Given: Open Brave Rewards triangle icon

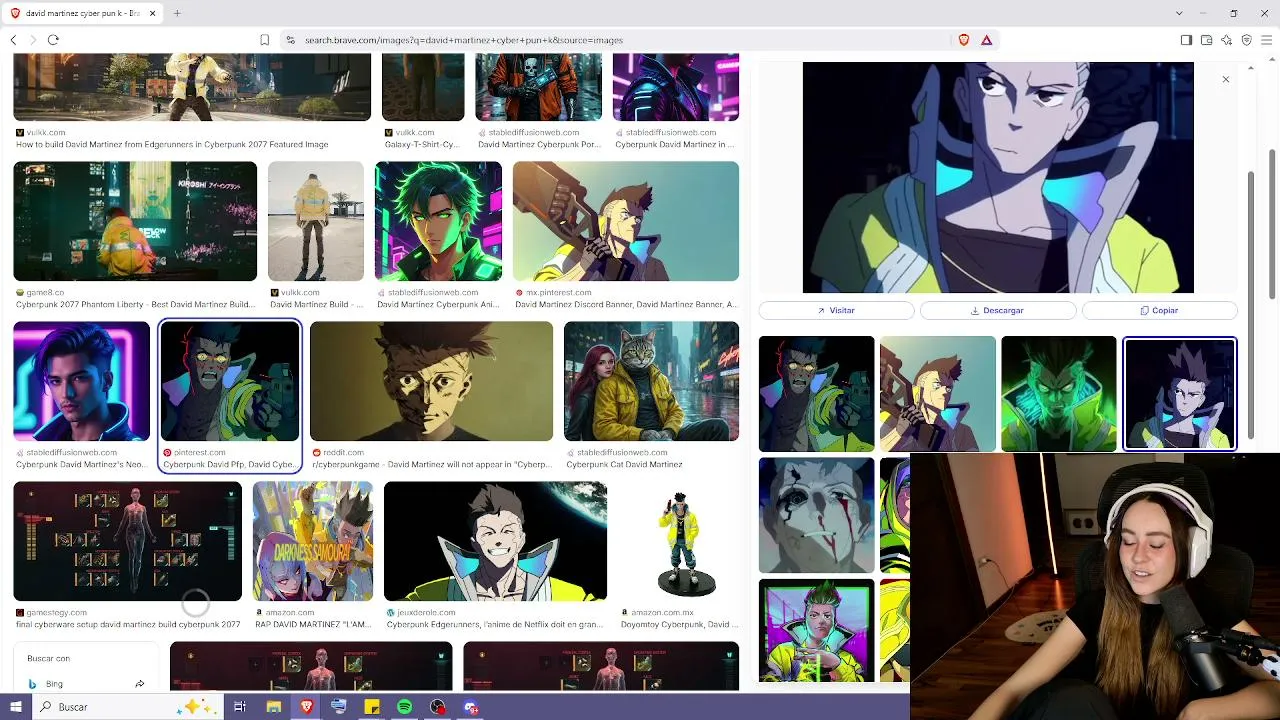Looking at the screenshot, I should point(986,40).
